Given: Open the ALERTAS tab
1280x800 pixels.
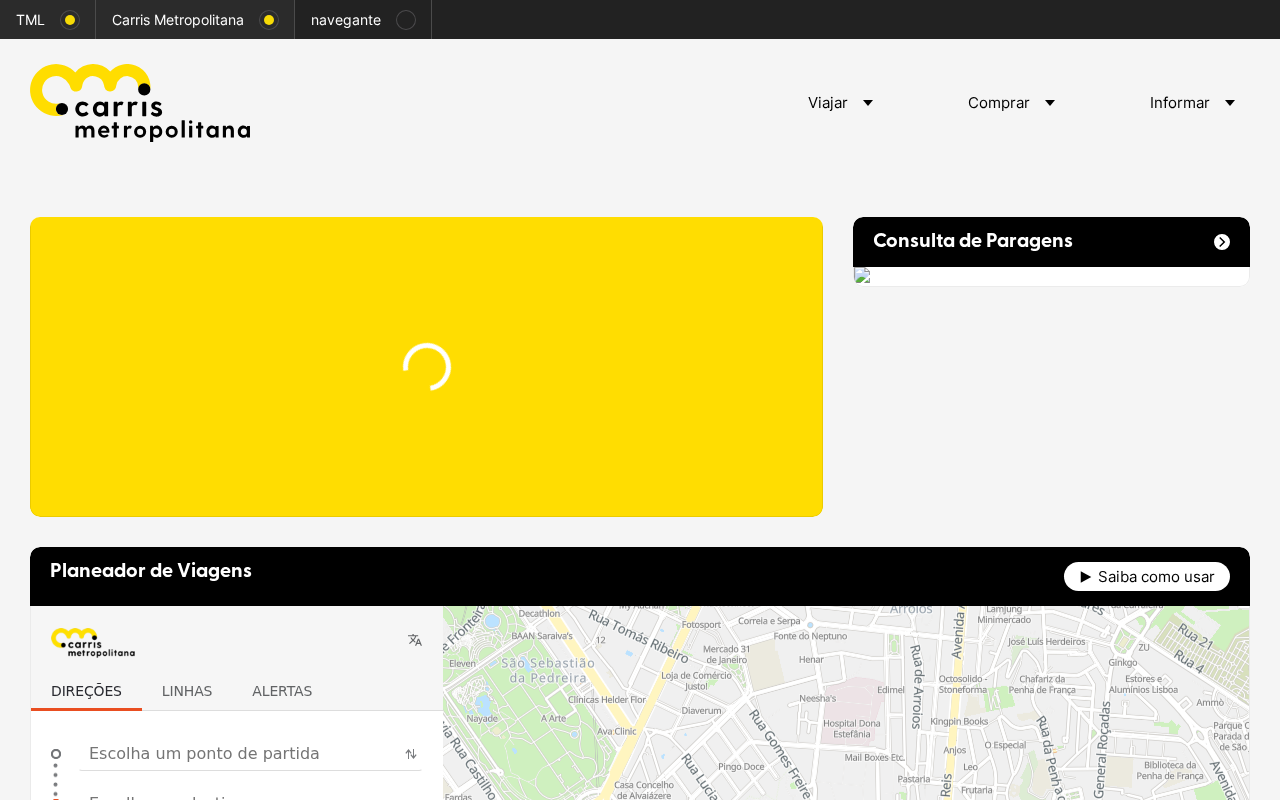Looking at the screenshot, I should tap(282, 691).
